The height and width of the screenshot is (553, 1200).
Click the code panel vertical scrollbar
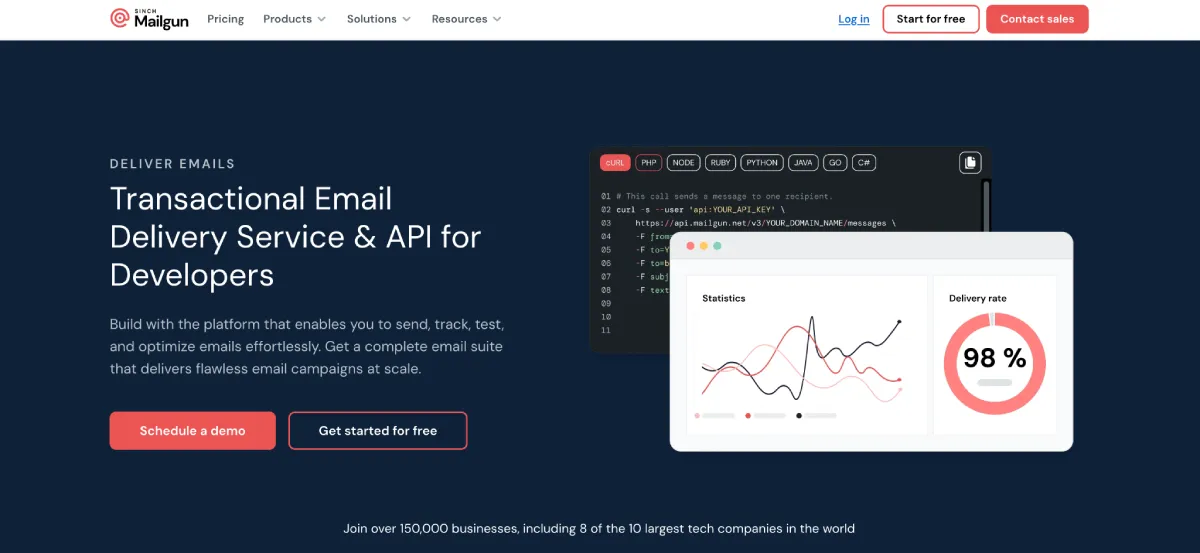(986, 205)
